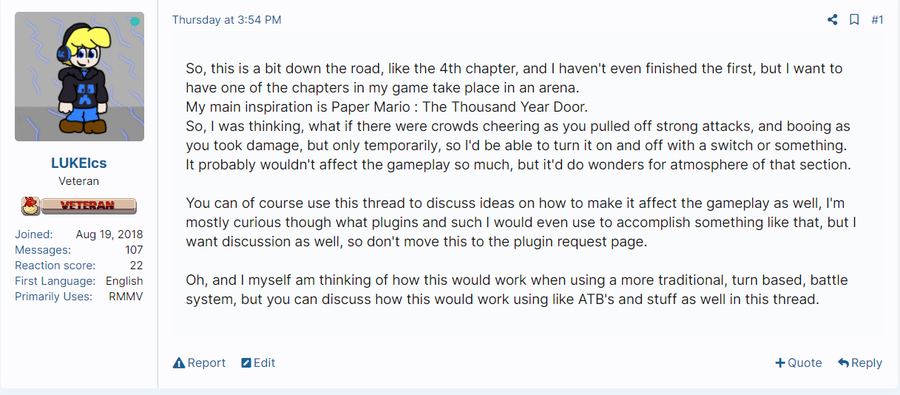Add this post to a multi-quote with +Quote
900x395 pixels.
pos(798,363)
